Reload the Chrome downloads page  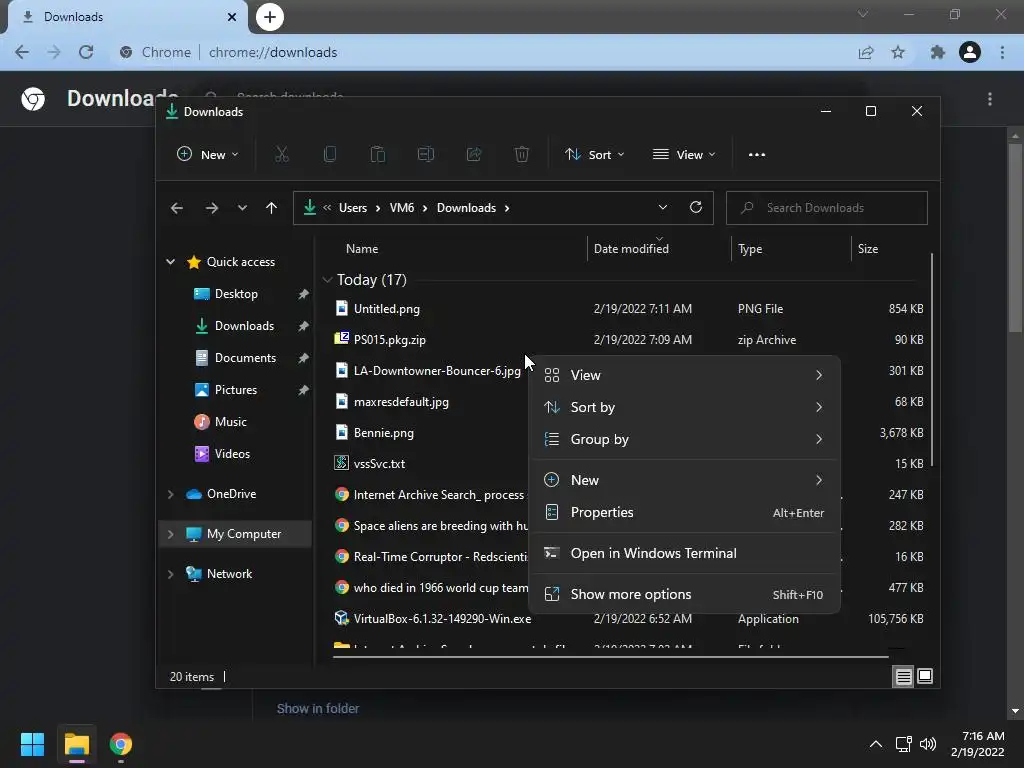click(x=86, y=52)
